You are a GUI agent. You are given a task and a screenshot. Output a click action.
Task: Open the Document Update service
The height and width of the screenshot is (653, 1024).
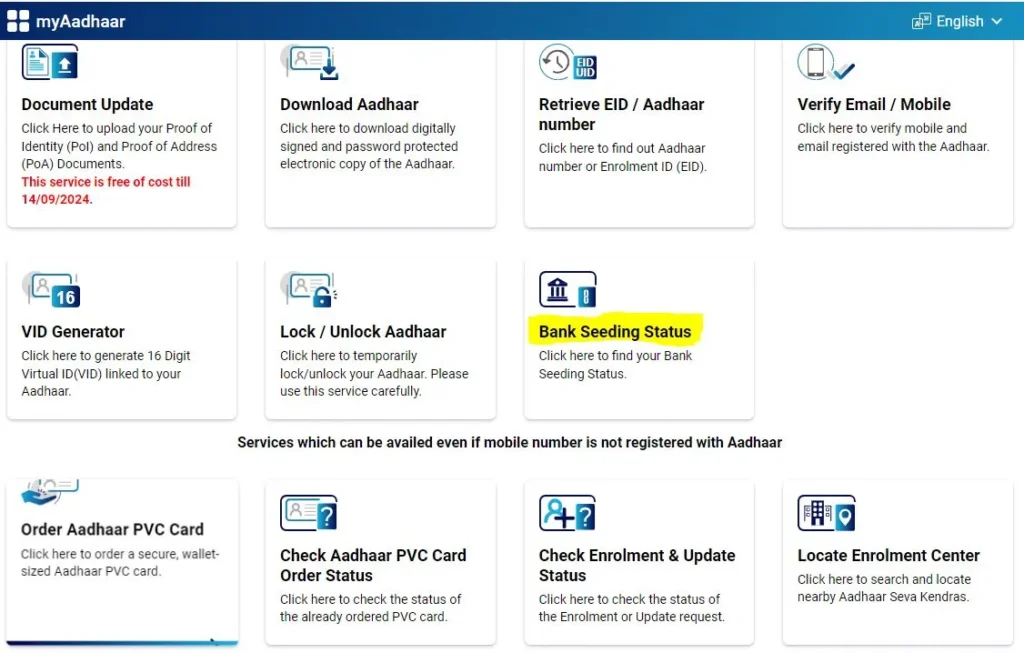coord(87,104)
